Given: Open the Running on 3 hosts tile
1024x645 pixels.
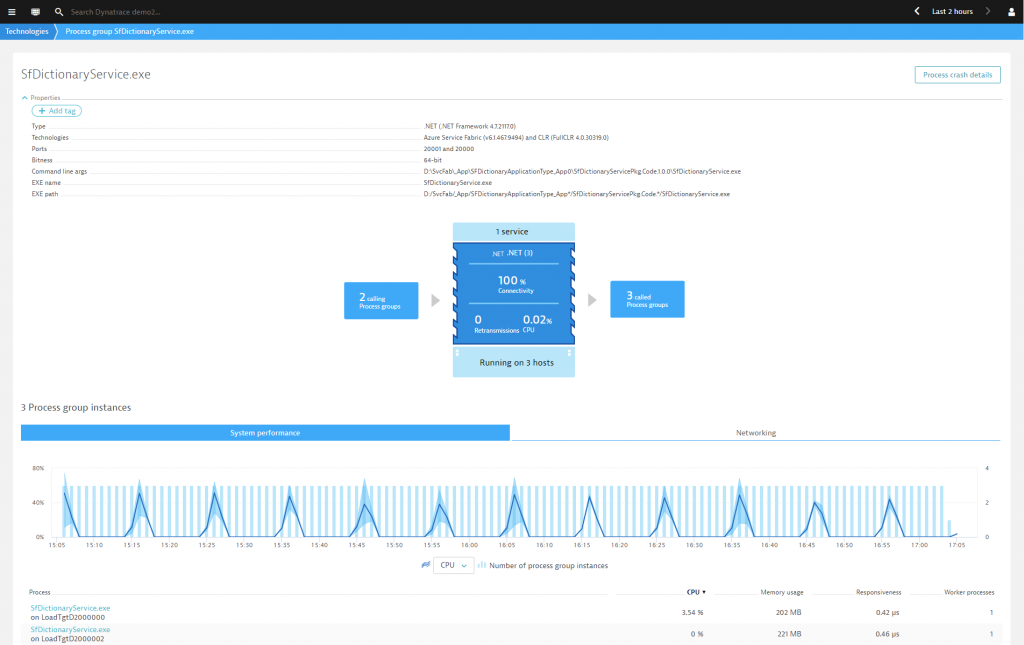Looking at the screenshot, I should (x=514, y=362).
